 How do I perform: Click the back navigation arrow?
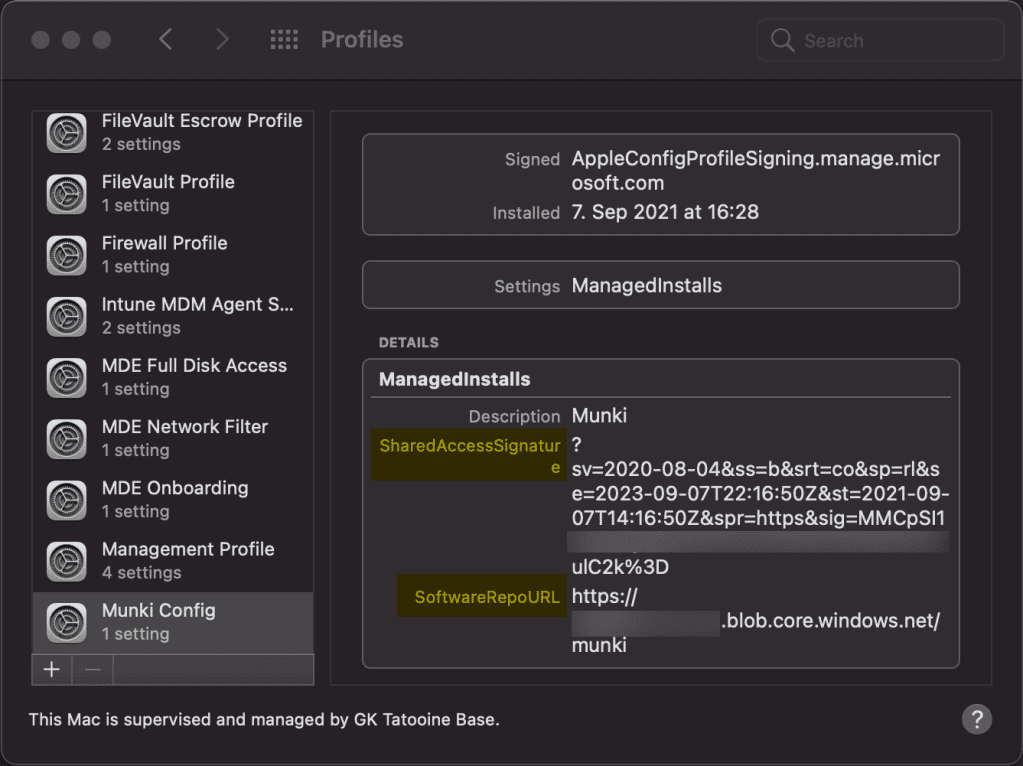point(166,40)
